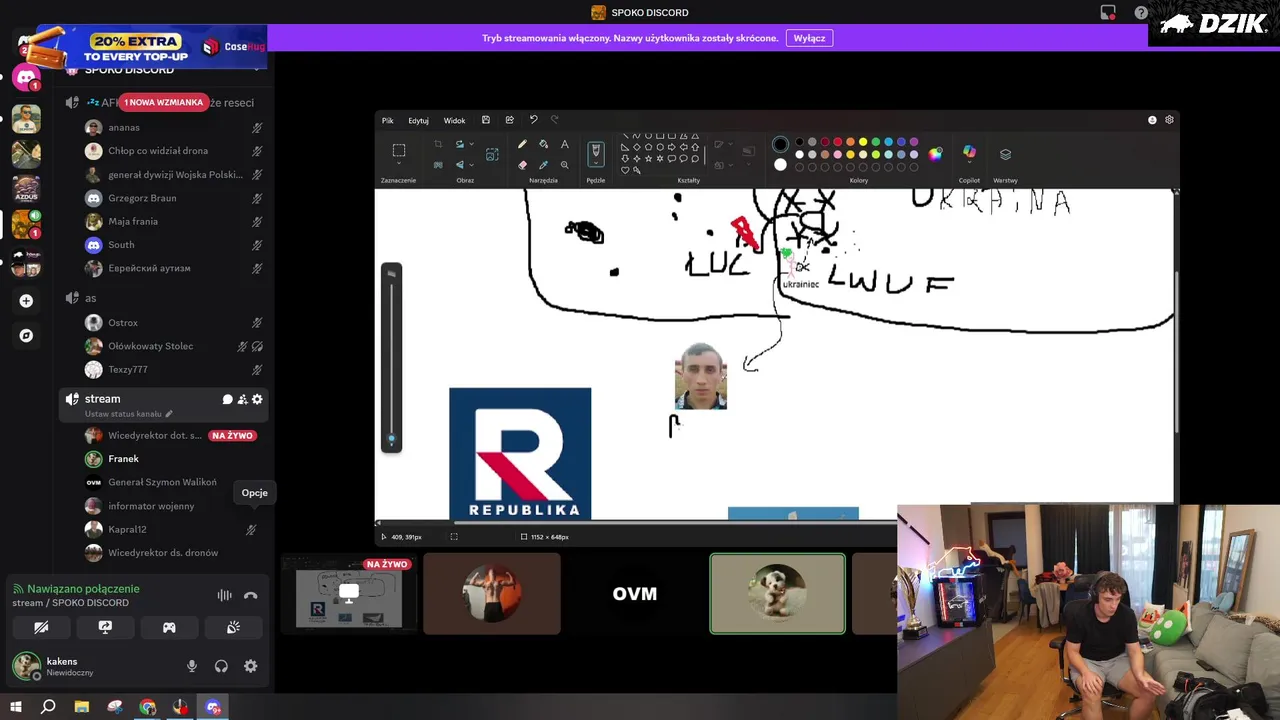Select the Text tool in Paint
The height and width of the screenshot is (720, 1280).
click(564, 144)
